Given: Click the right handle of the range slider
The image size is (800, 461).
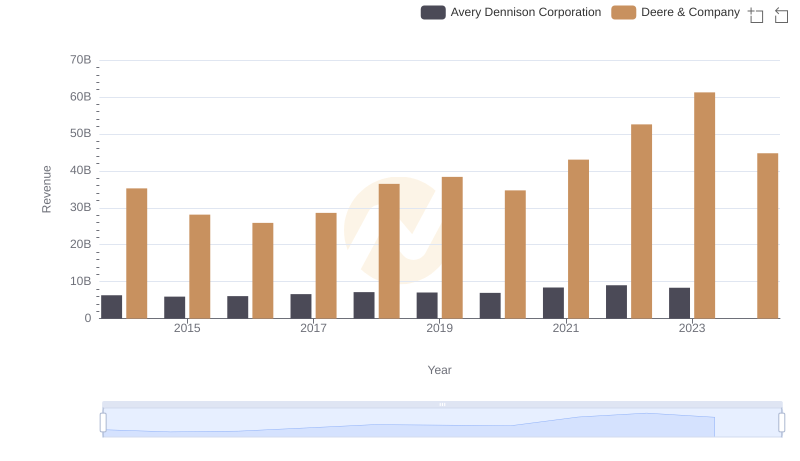Looking at the screenshot, I should click(782, 423).
